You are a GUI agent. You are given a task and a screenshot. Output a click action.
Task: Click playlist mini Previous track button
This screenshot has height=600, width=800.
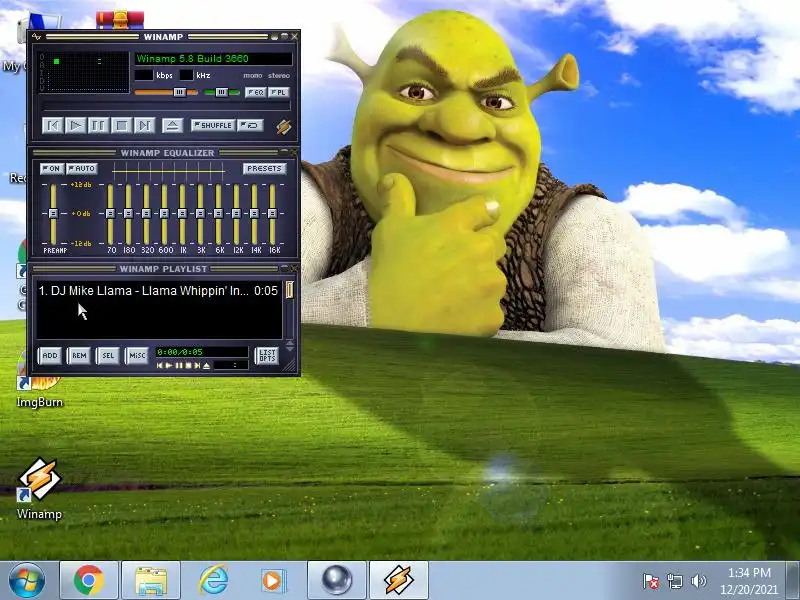pyautogui.click(x=160, y=365)
